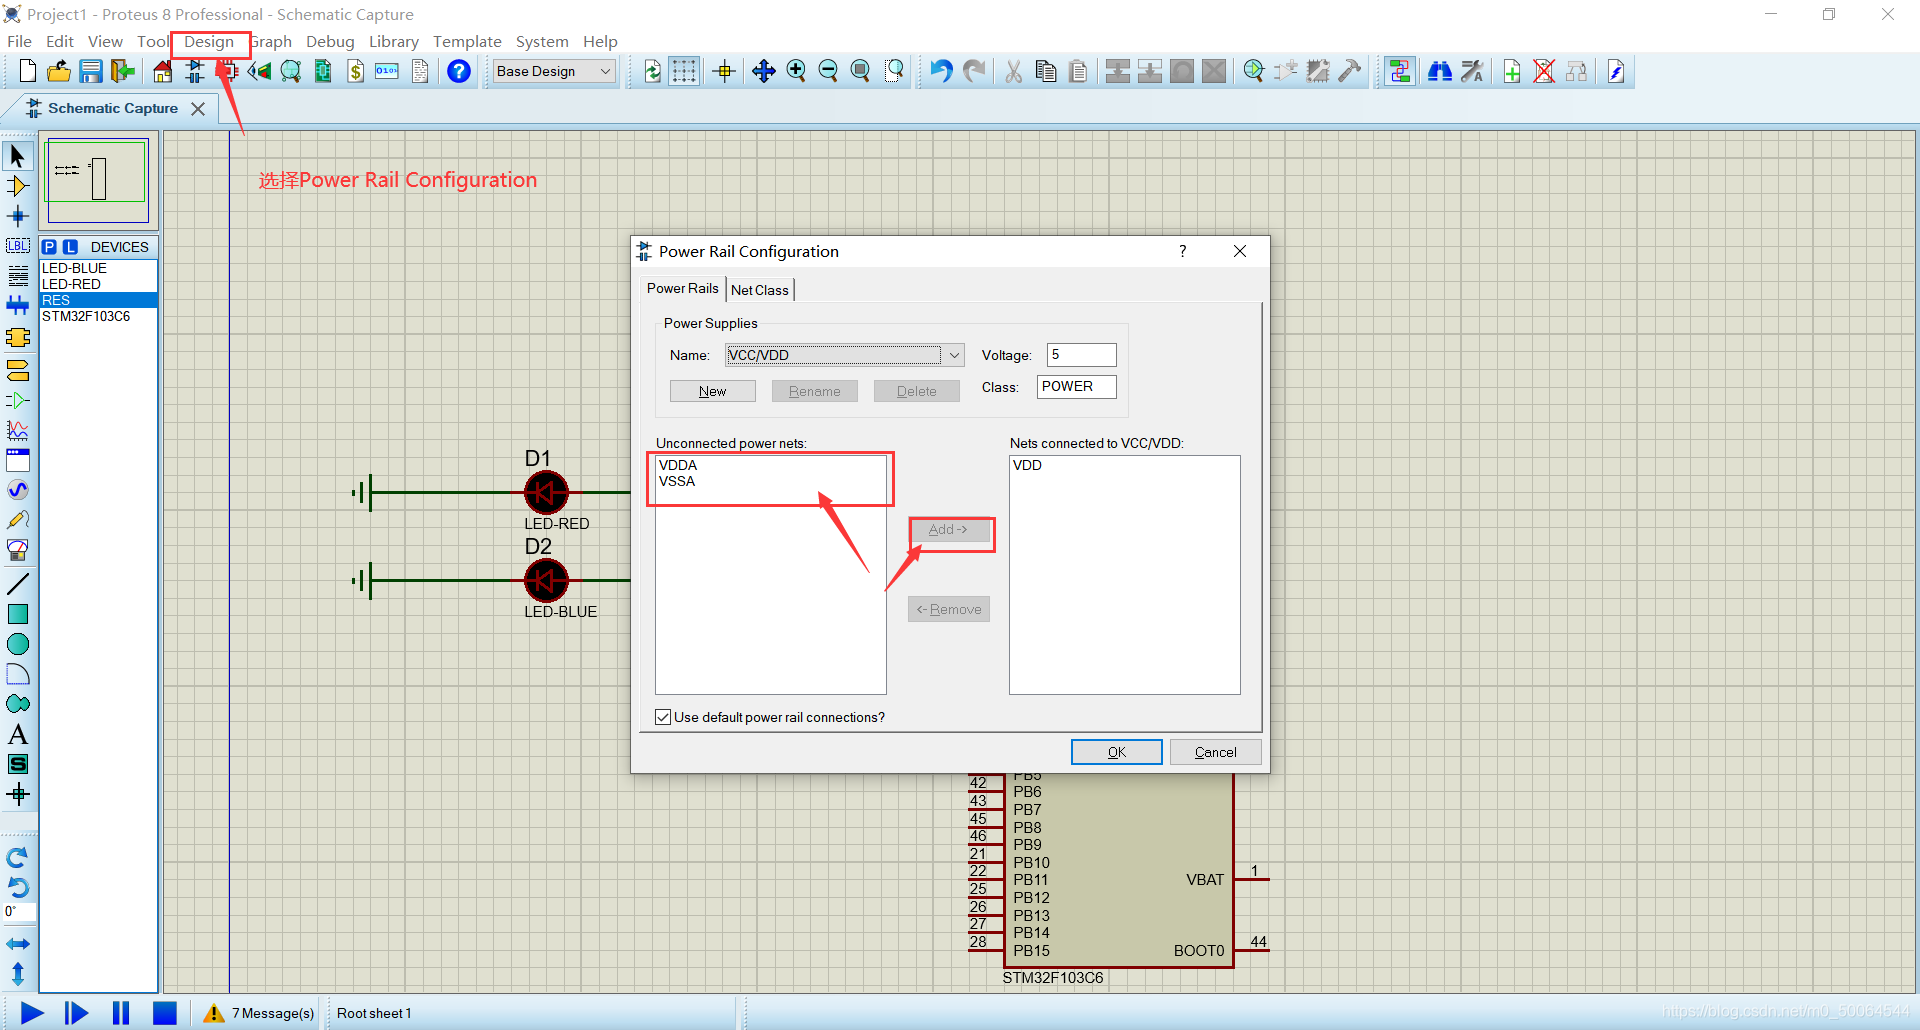
Task: Select the Terminals Mode tool
Action: [x=18, y=371]
